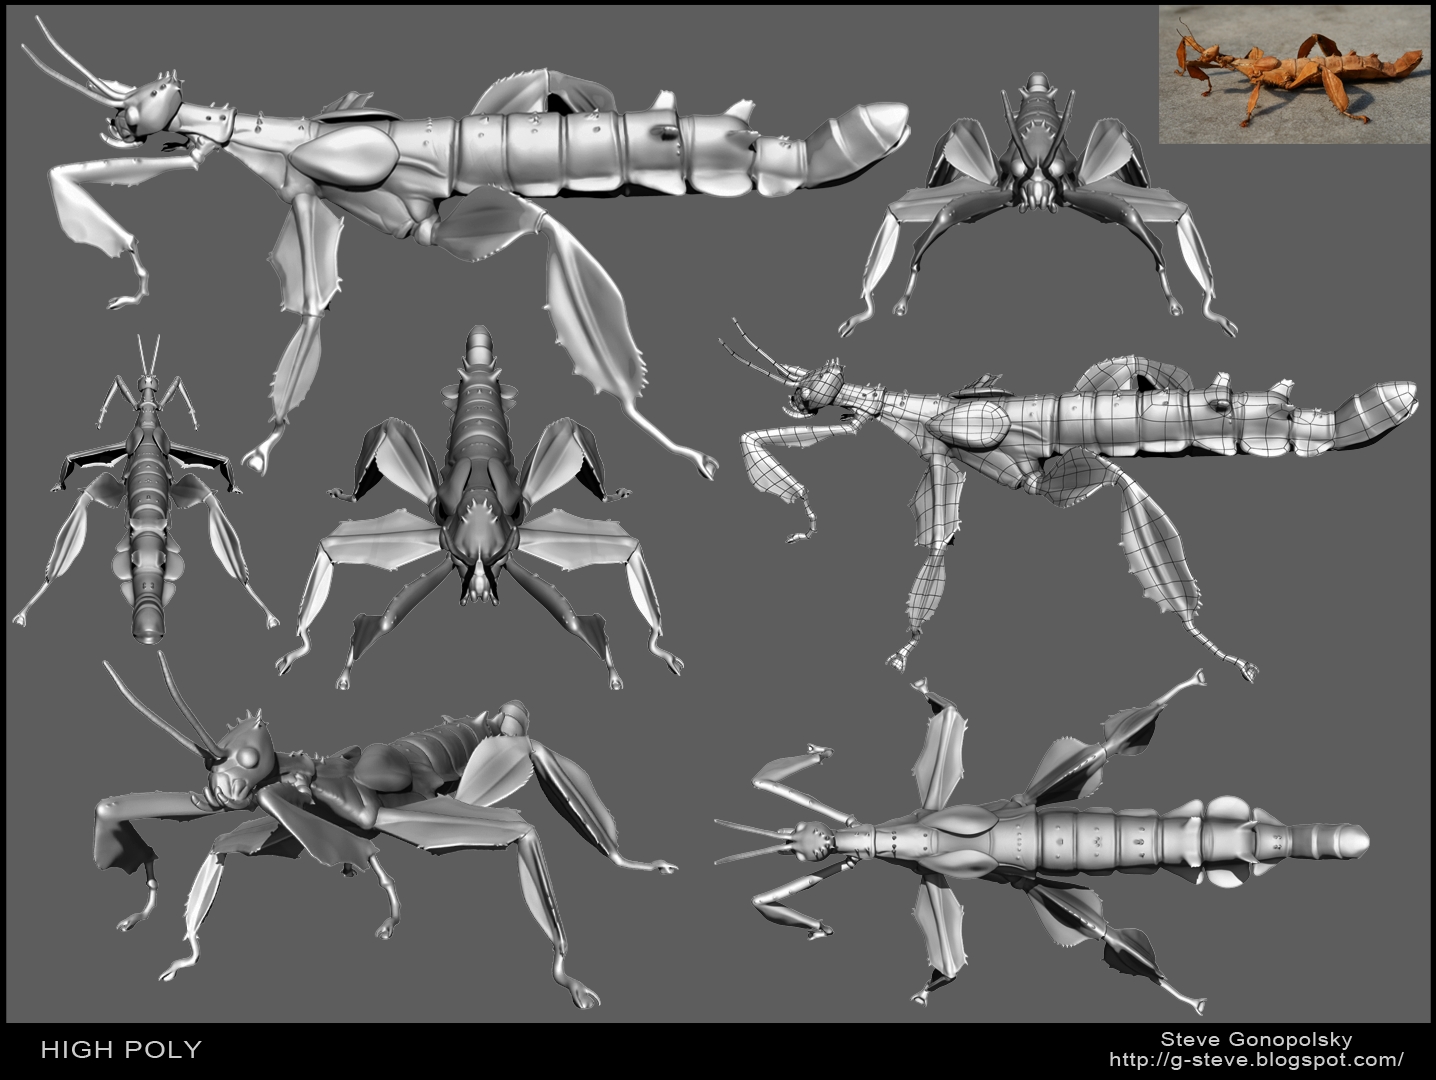Click the "Steve Gonopolsky" author name
The height and width of the screenshot is (1080, 1436).
click(1256, 1039)
